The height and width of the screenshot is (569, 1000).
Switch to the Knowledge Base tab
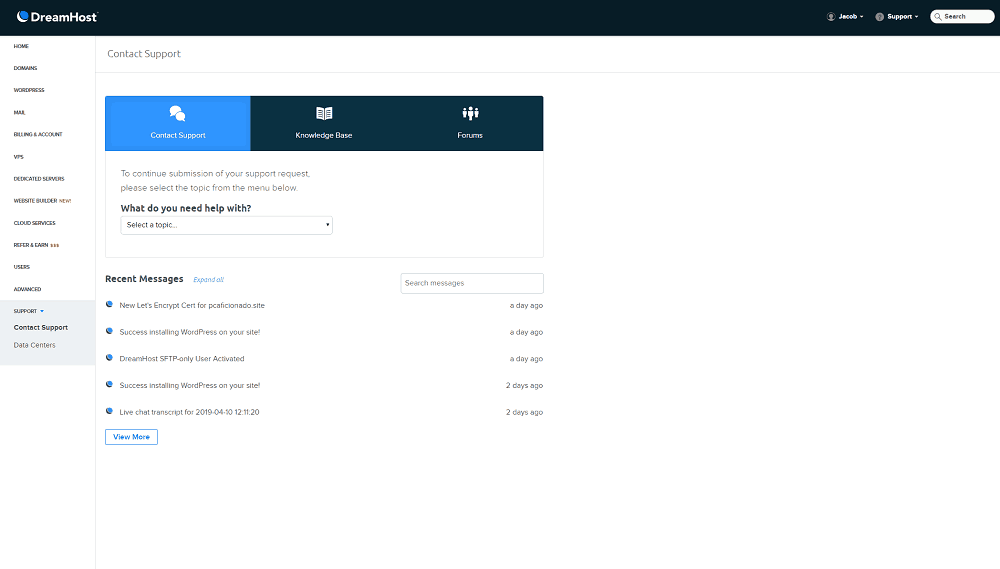pyautogui.click(x=323, y=123)
